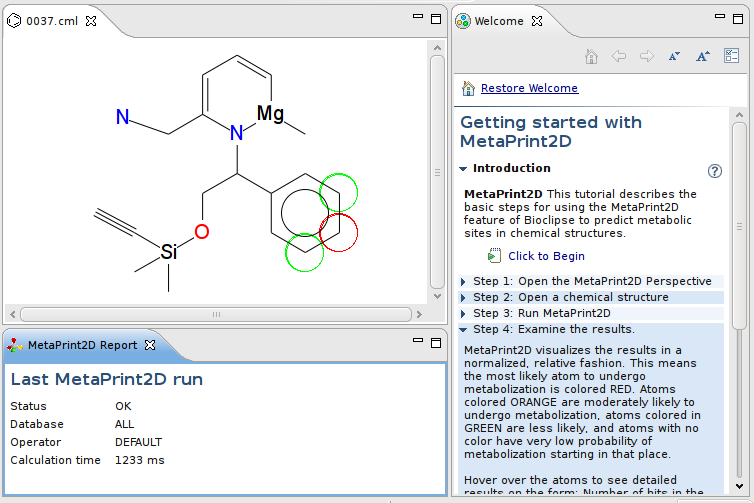Image resolution: width=754 pixels, height=503 pixels.
Task: Click the Home icon in Welcome toolbar
Action: [x=591, y=56]
